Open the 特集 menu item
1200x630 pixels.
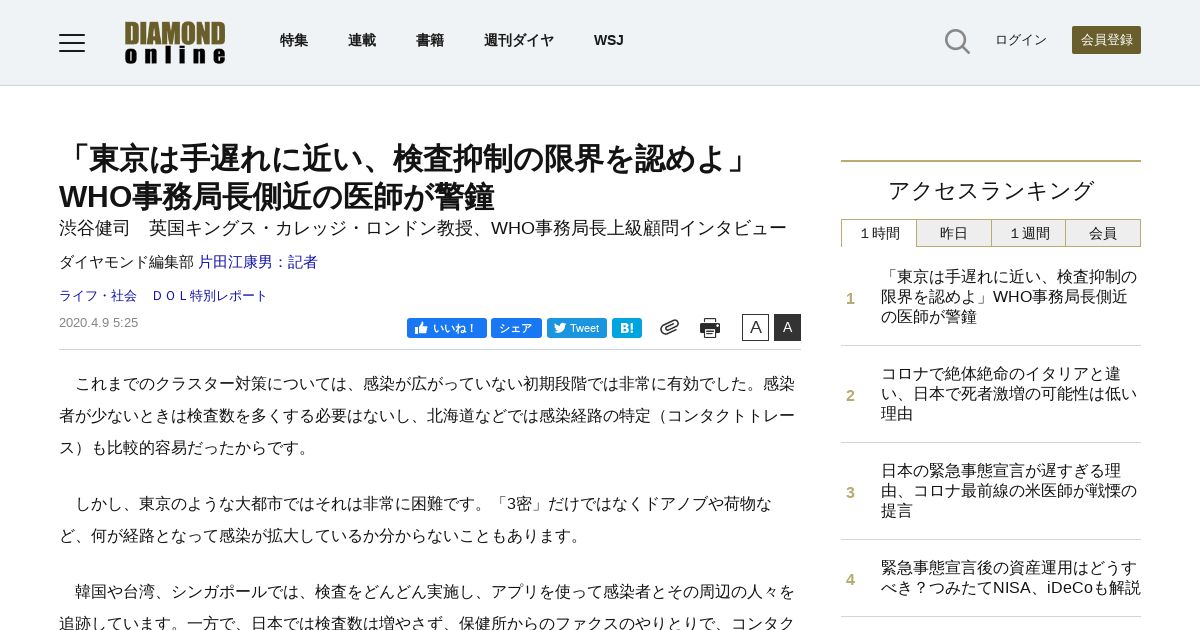tap(294, 40)
